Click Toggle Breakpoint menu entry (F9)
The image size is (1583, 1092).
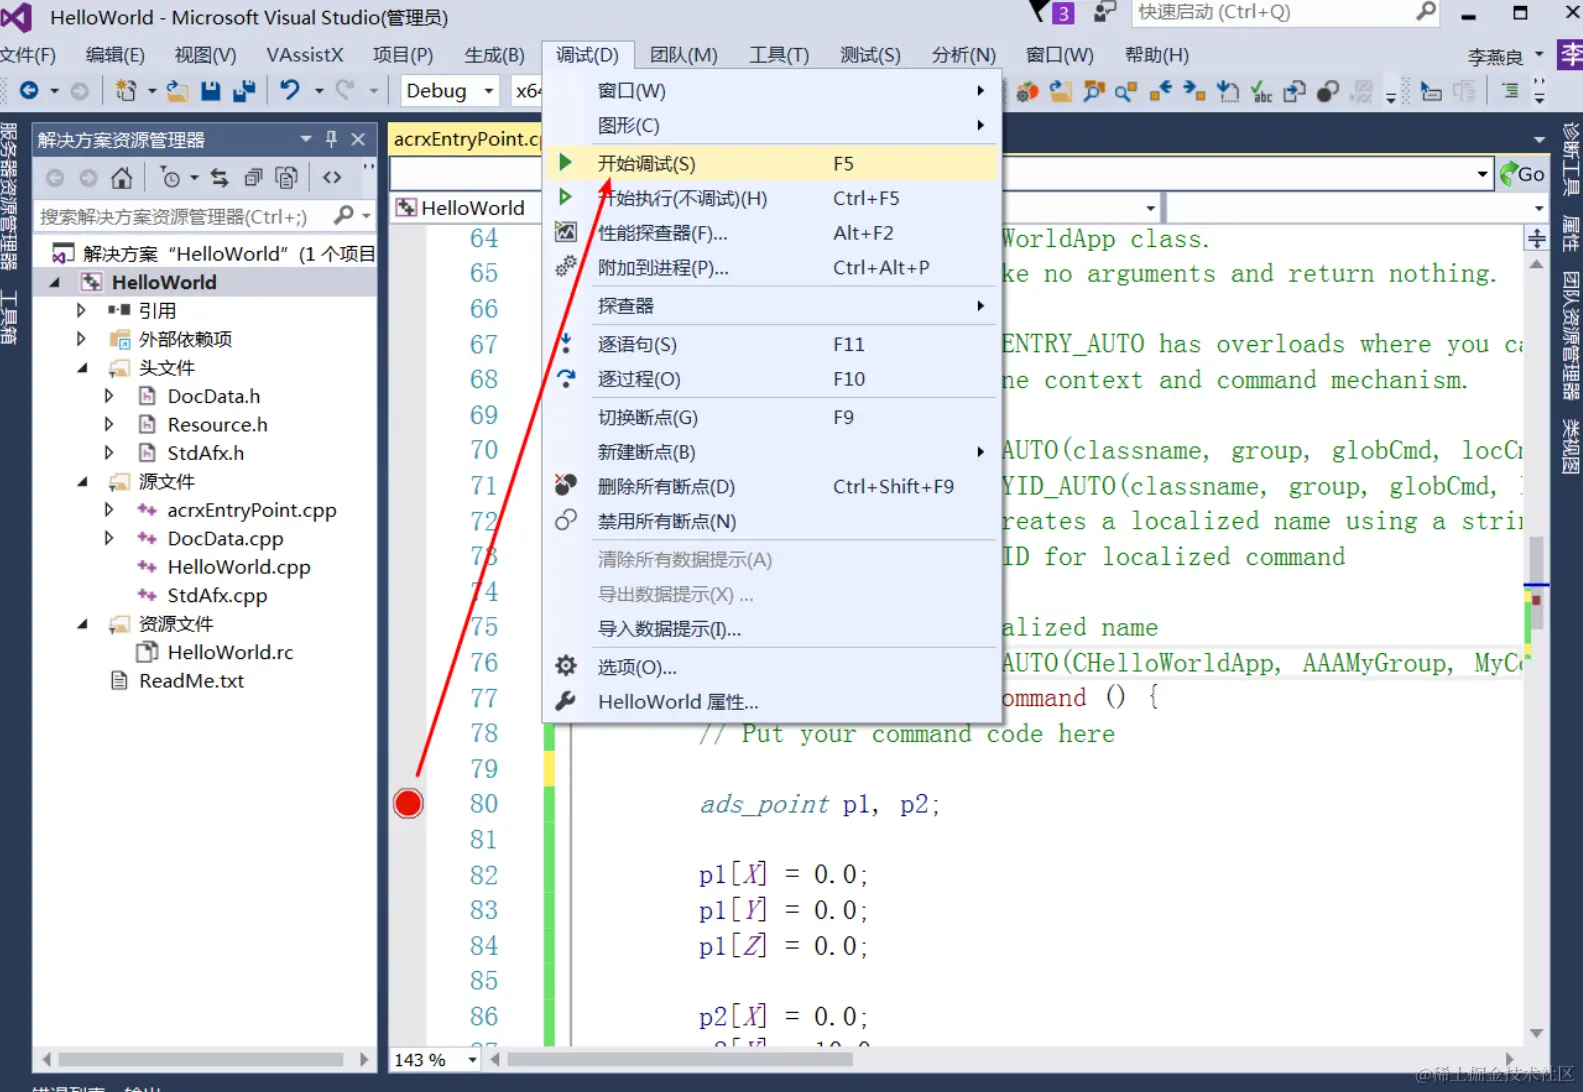click(771, 417)
